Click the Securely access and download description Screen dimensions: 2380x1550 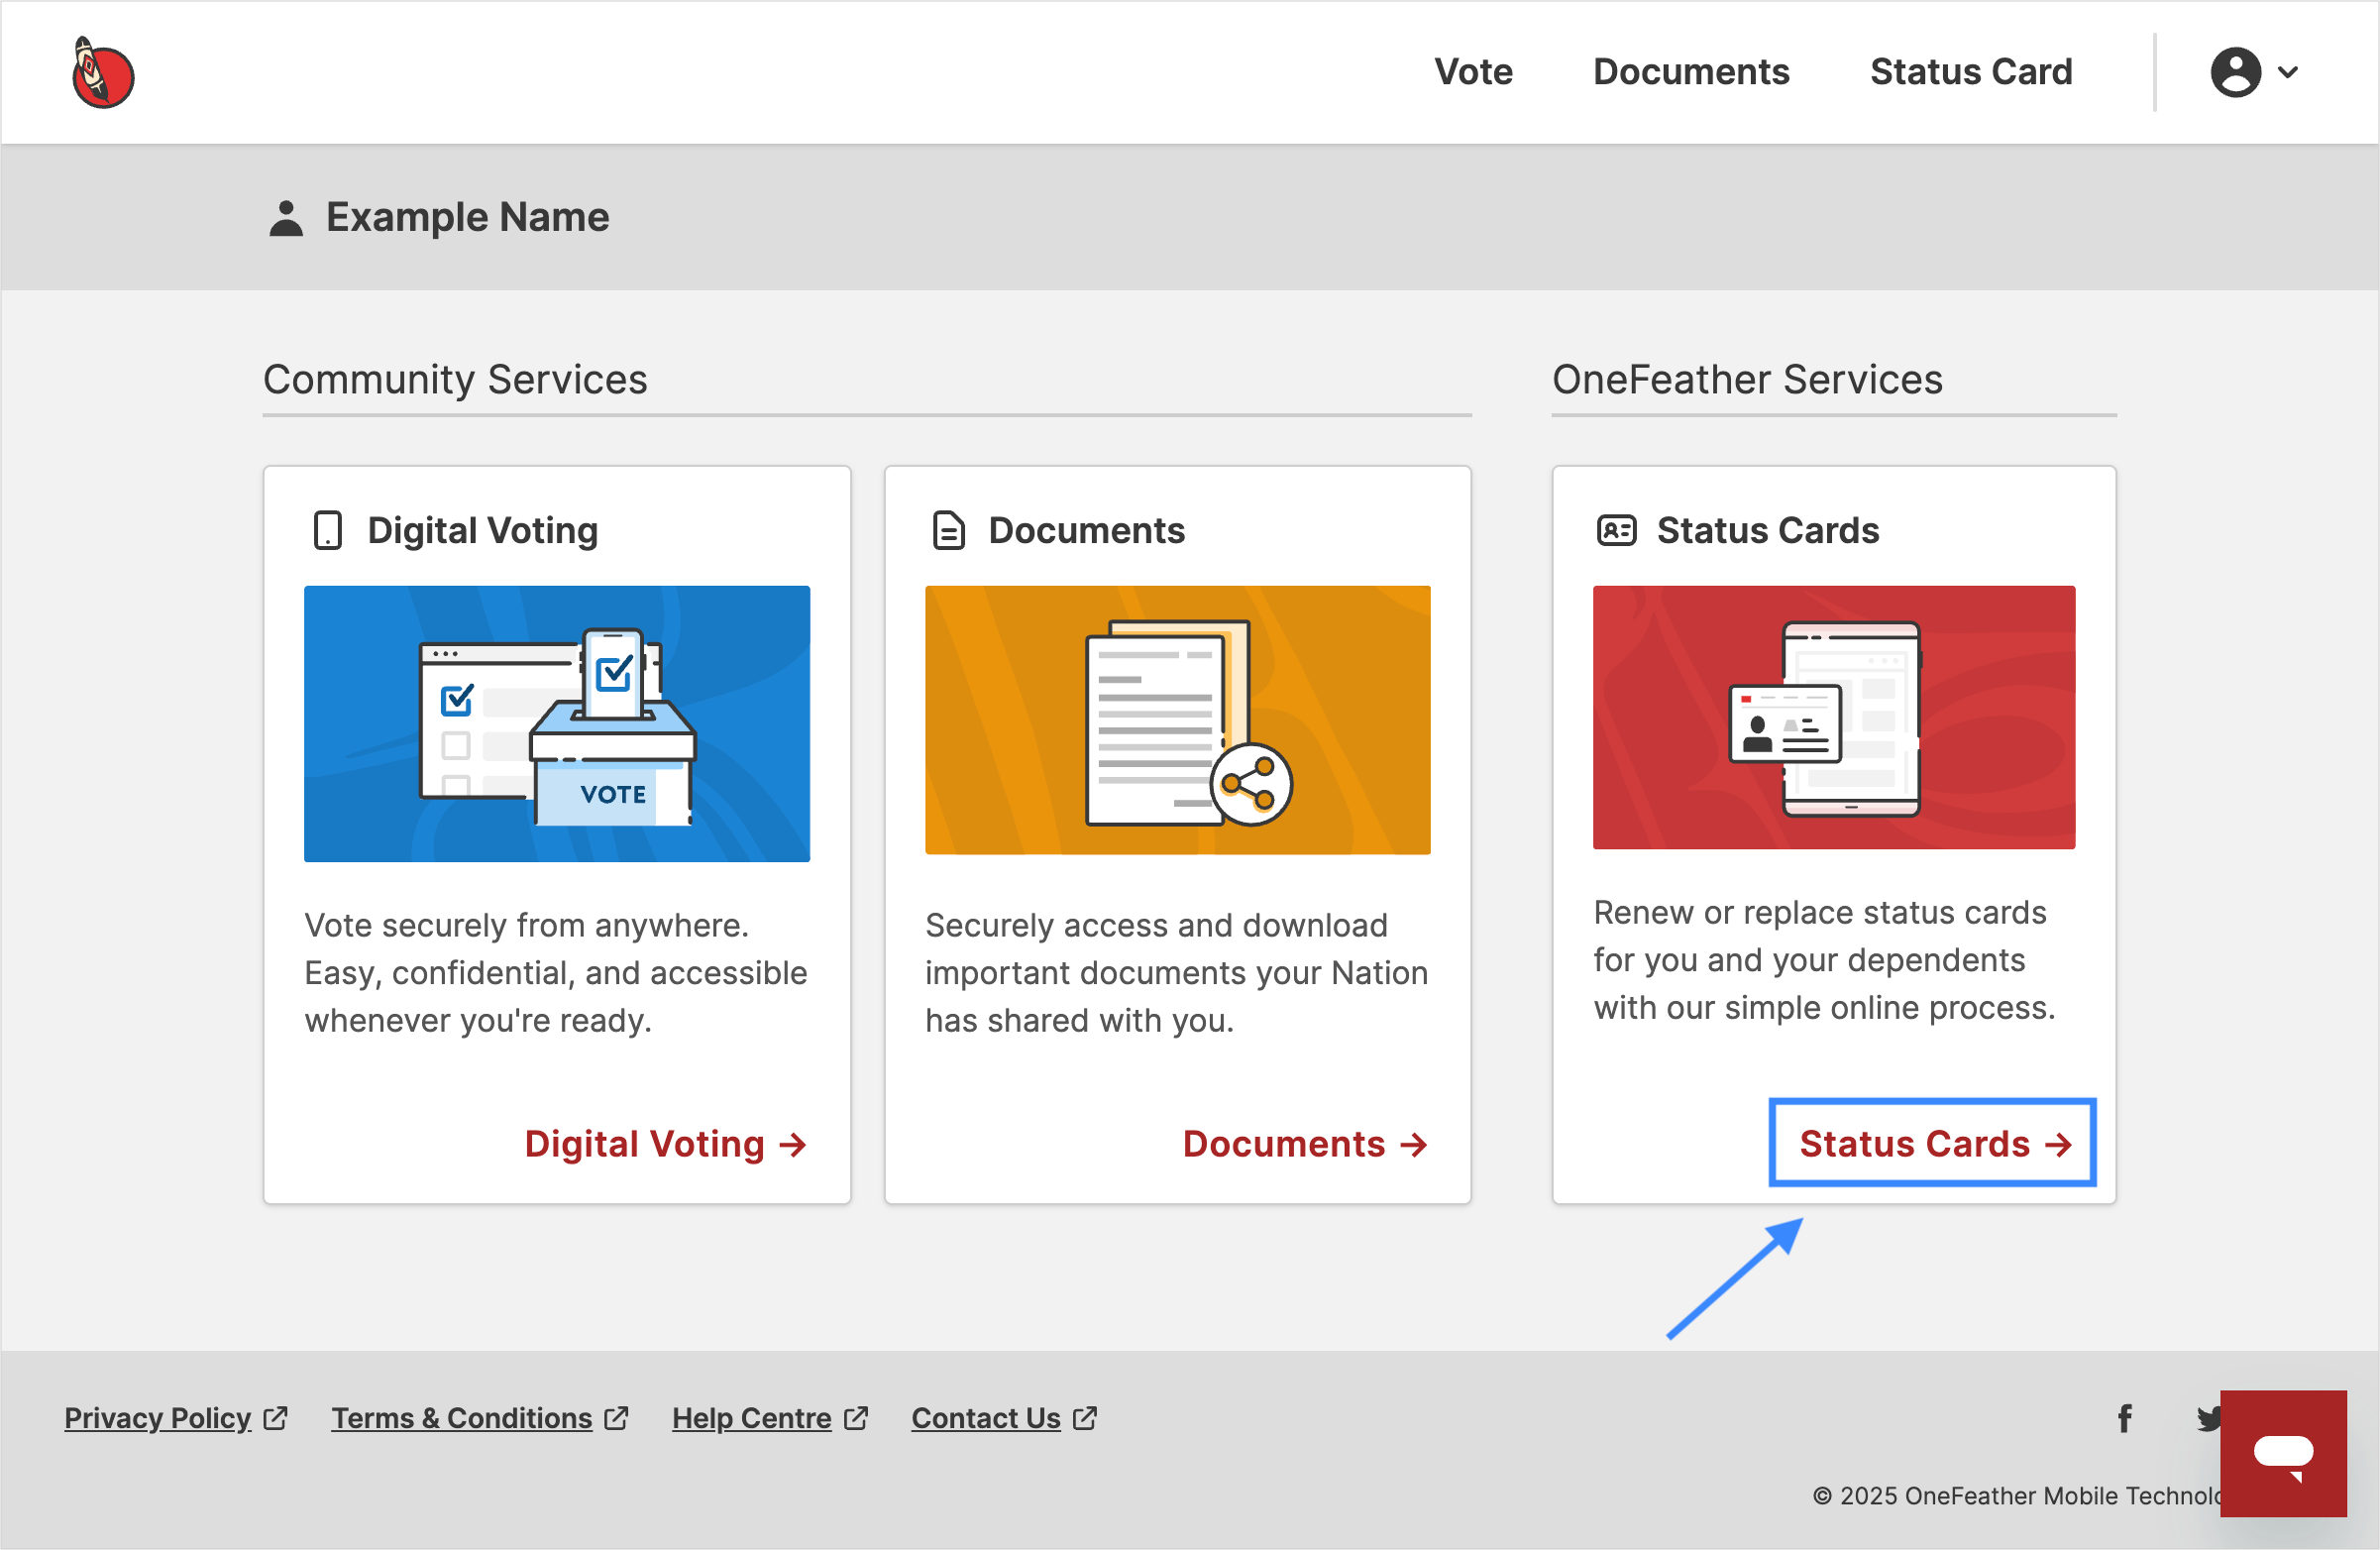1176,973
